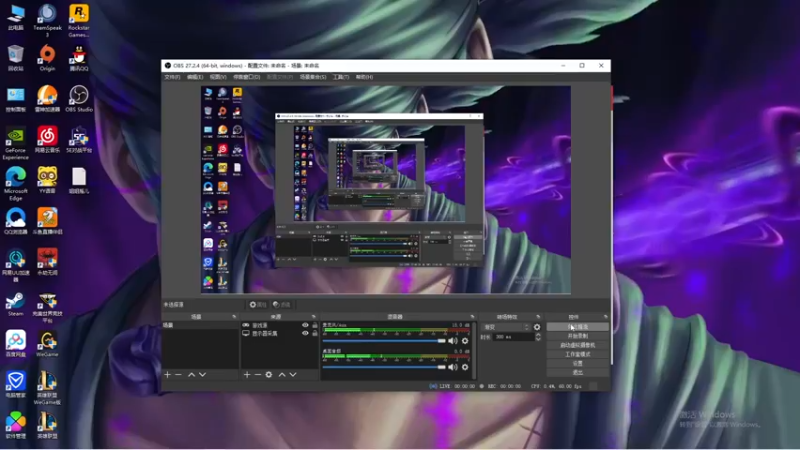Open source properties gear in Sources panel
This screenshot has height=450, width=800.
269,374
